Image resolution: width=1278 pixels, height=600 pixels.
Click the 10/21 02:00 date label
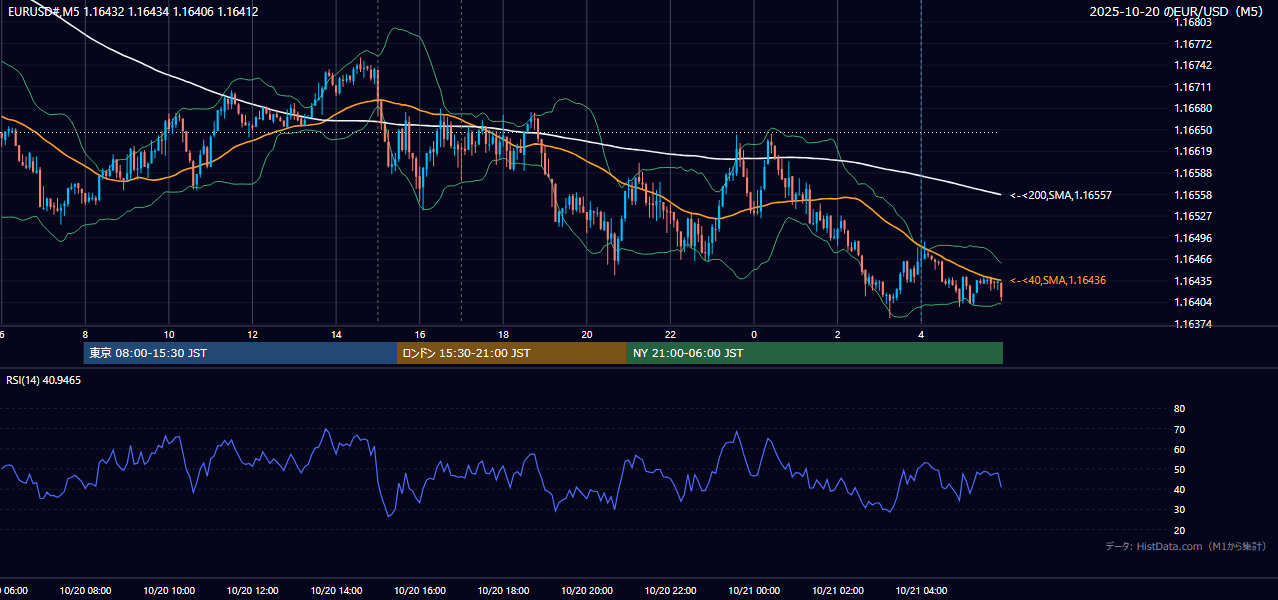tap(838, 591)
